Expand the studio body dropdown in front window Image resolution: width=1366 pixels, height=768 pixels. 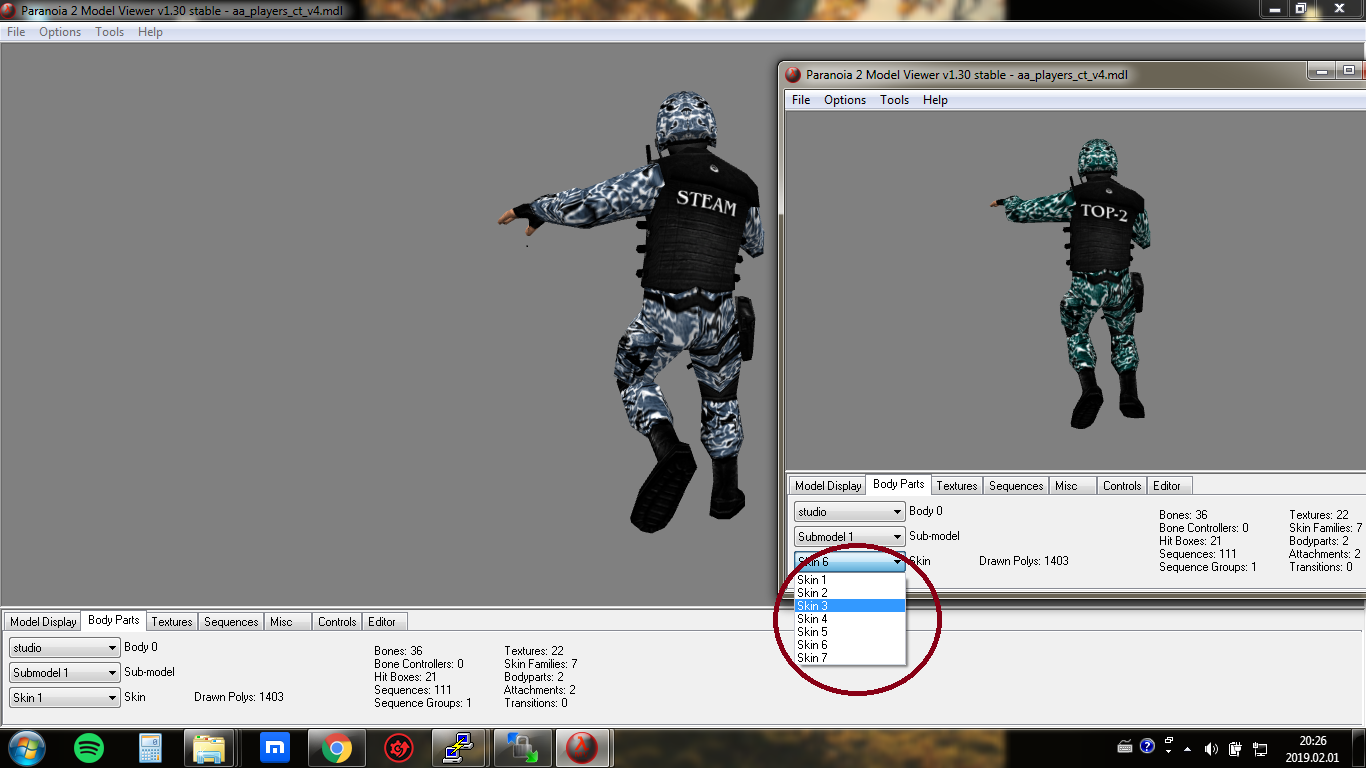click(x=849, y=512)
